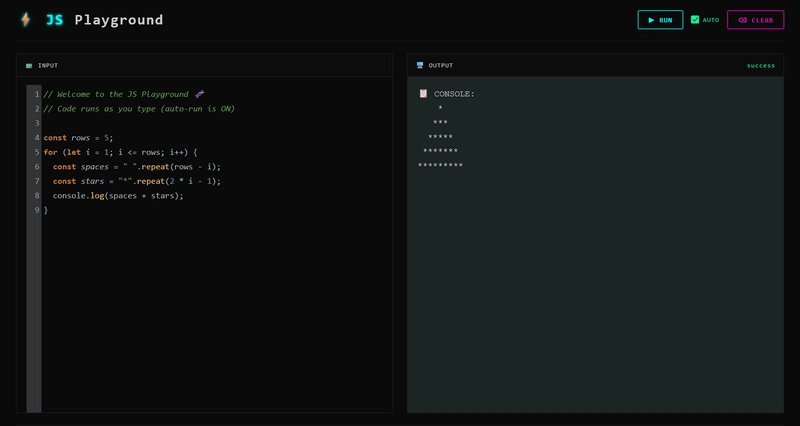Click the const spaces code line

tap(137, 167)
